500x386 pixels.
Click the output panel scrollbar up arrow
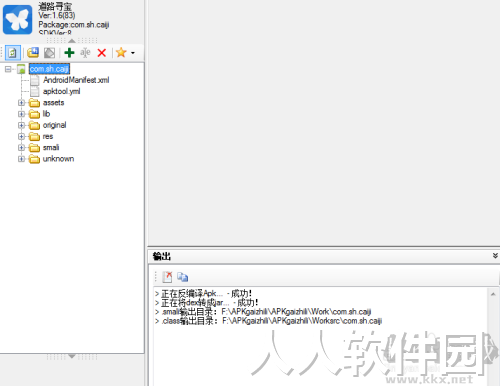tap(493, 294)
